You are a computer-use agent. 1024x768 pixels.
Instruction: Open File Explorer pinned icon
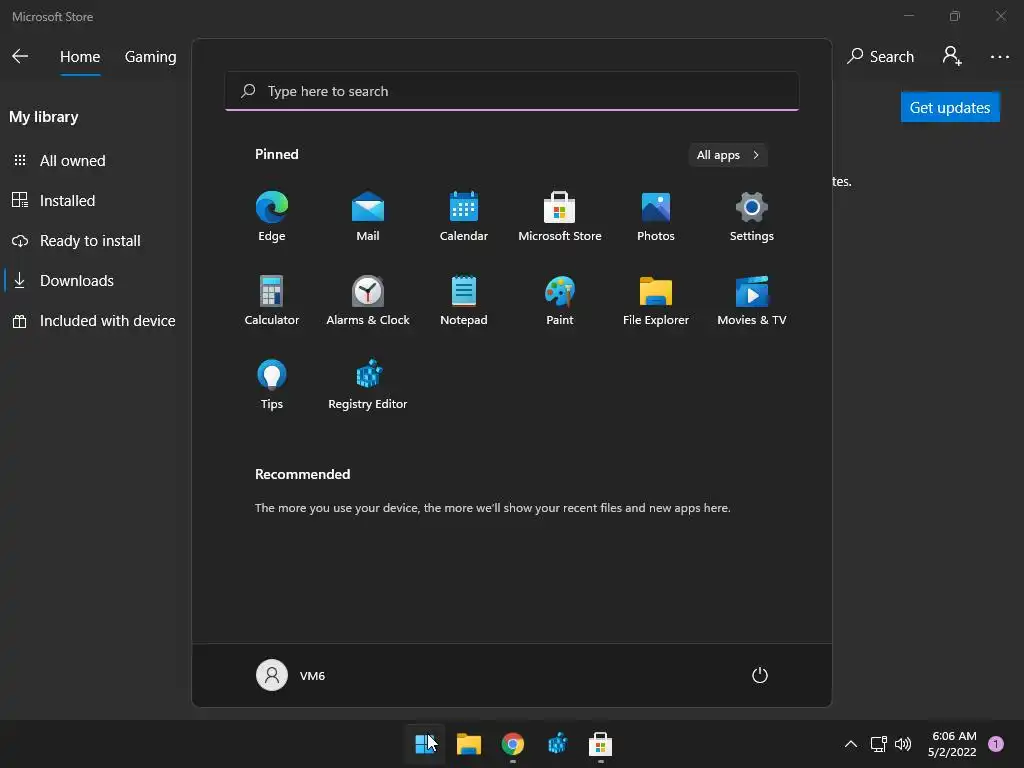point(656,300)
